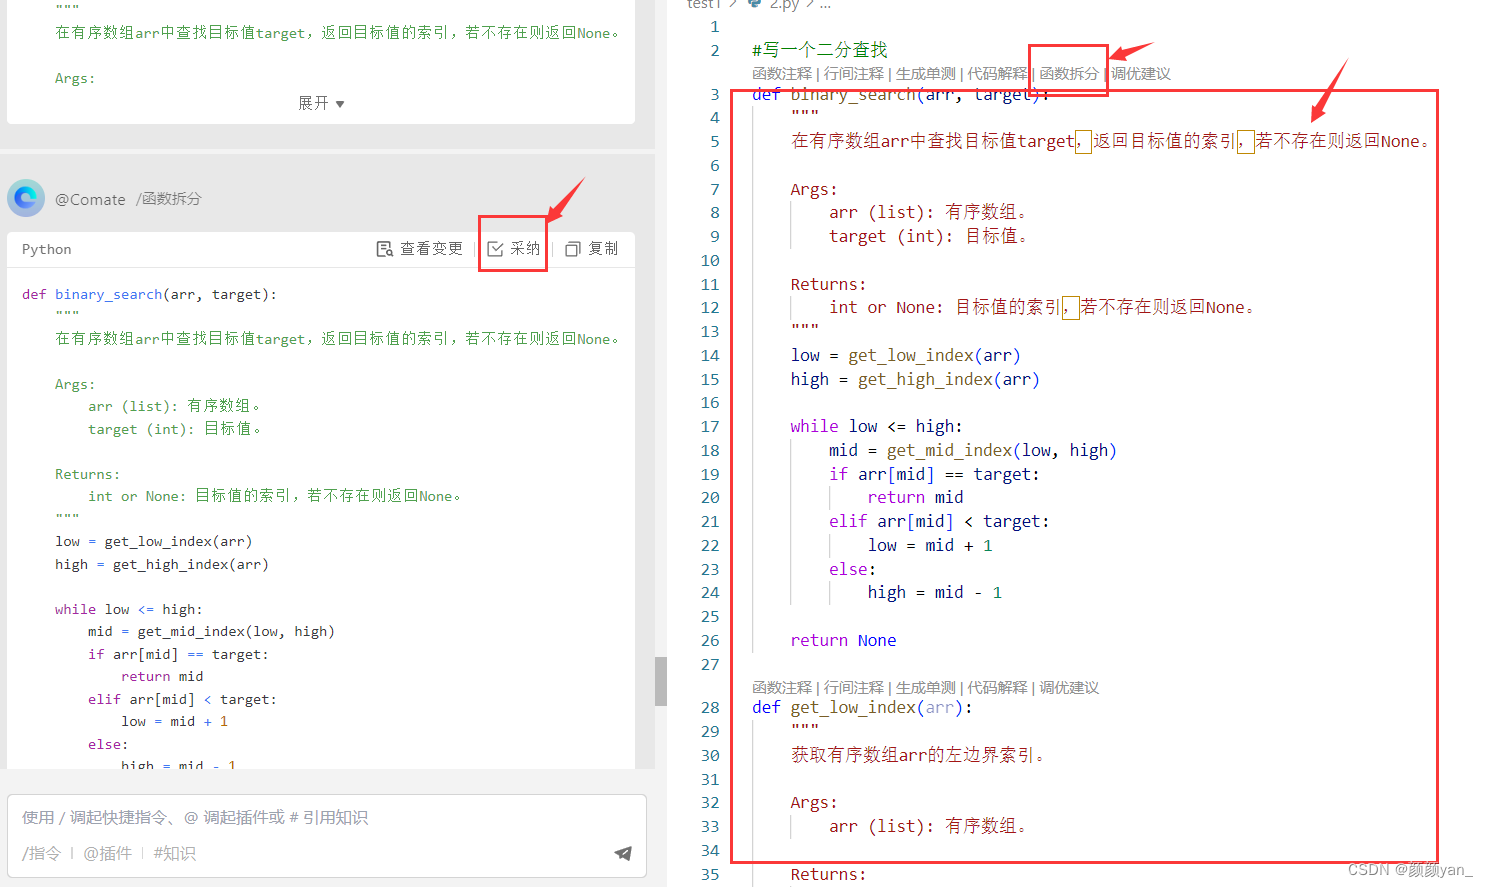Click 行间注释 above get_low_index
The height and width of the screenshot is (887, 1488).
pyautogui.click(x=854, y=687)
